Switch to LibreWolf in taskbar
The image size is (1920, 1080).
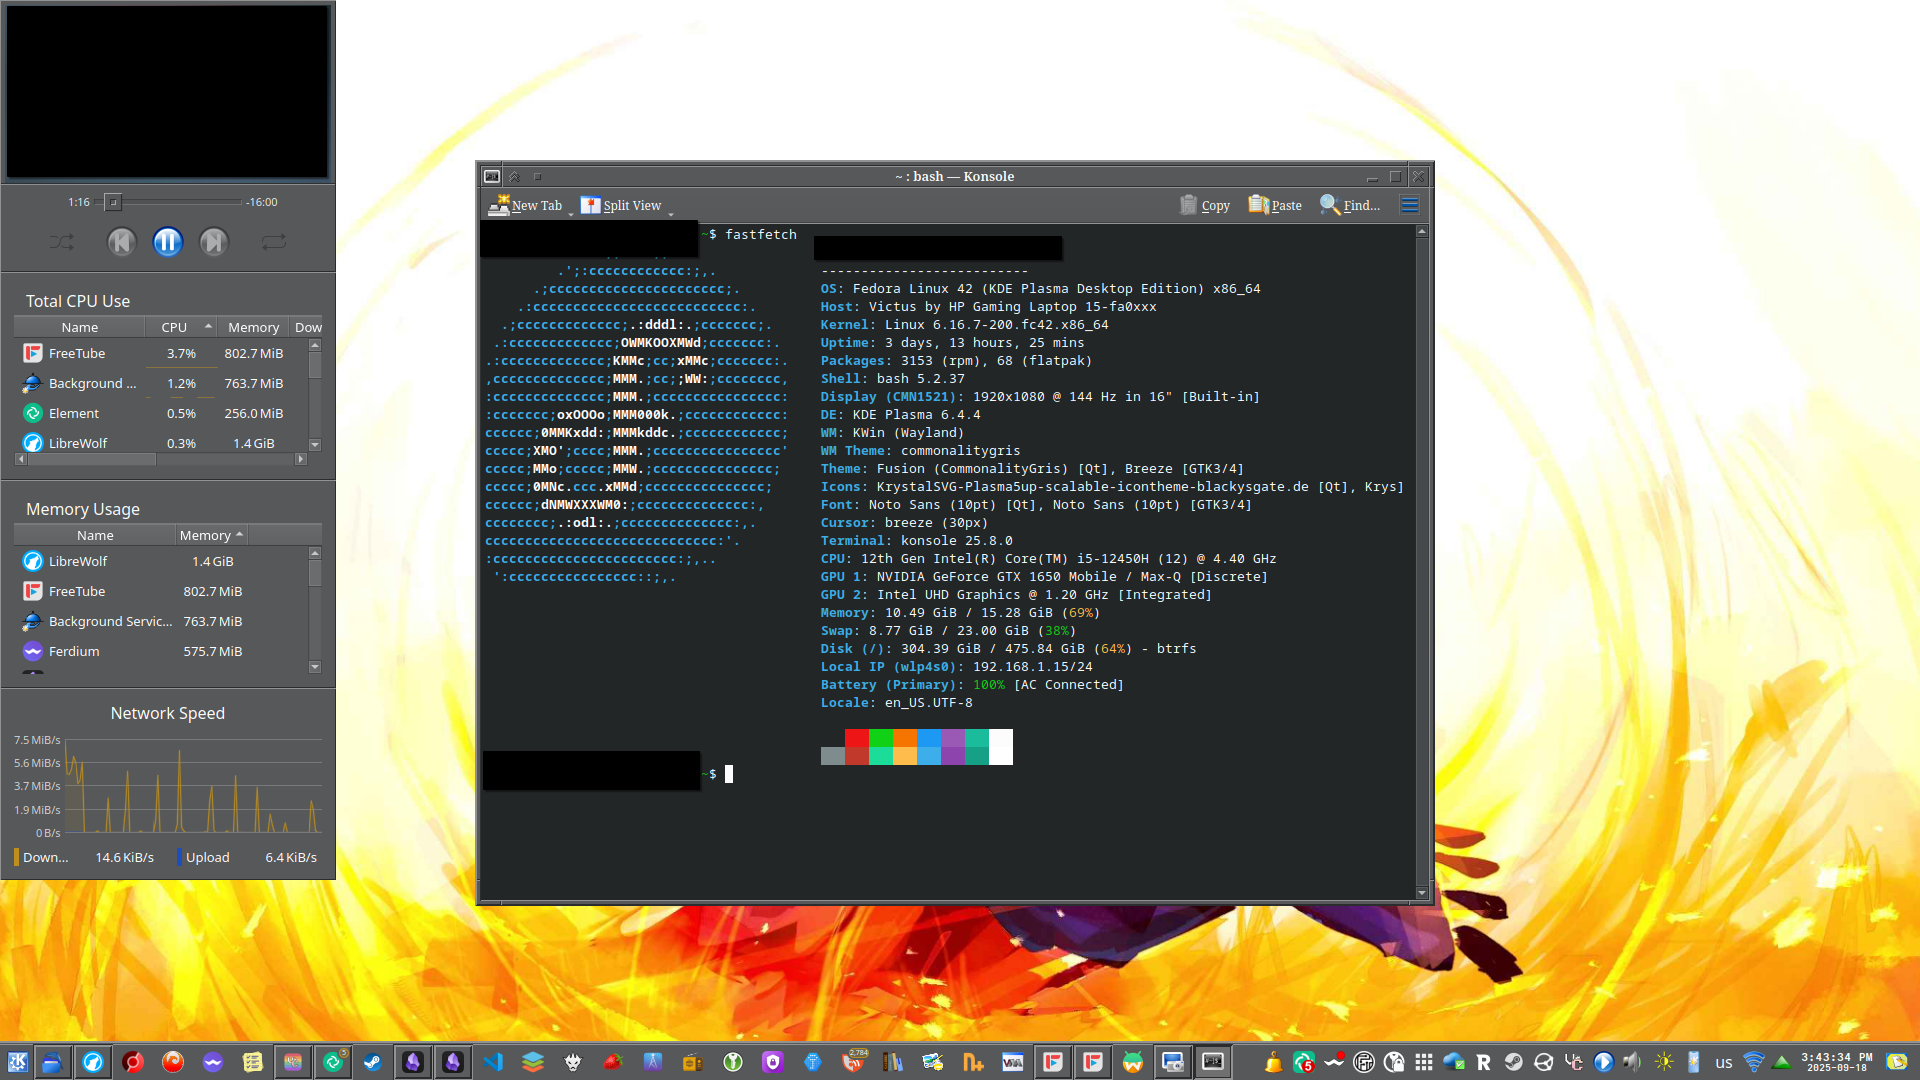point(93,1062)
